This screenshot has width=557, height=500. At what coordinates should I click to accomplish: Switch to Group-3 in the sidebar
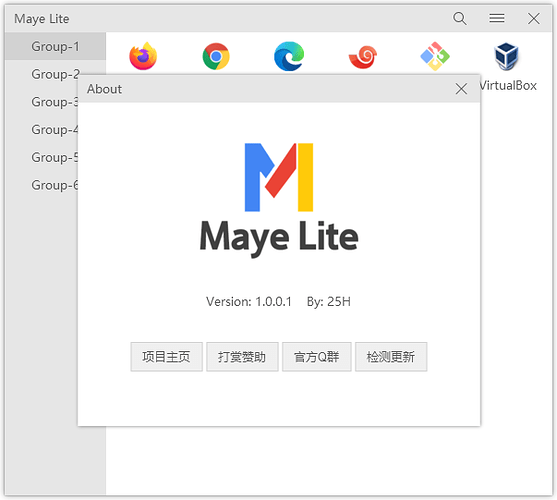click(x=42, y=102)
